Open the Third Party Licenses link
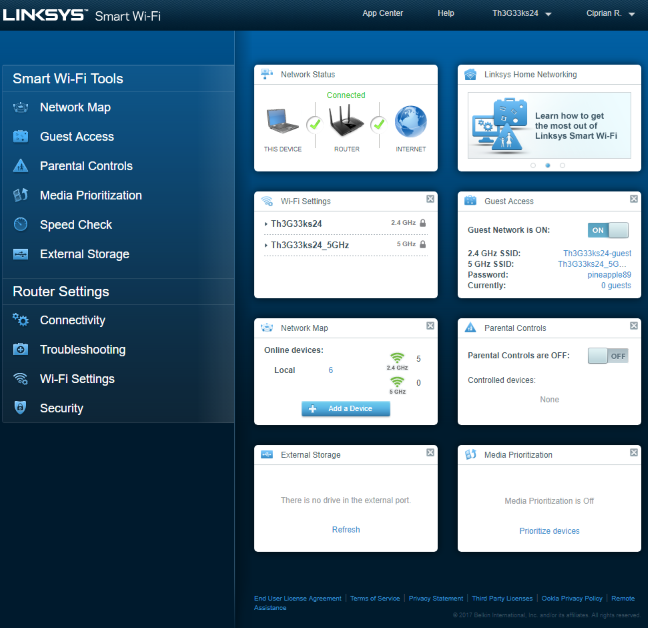648x628 pixels. point(502,598)
